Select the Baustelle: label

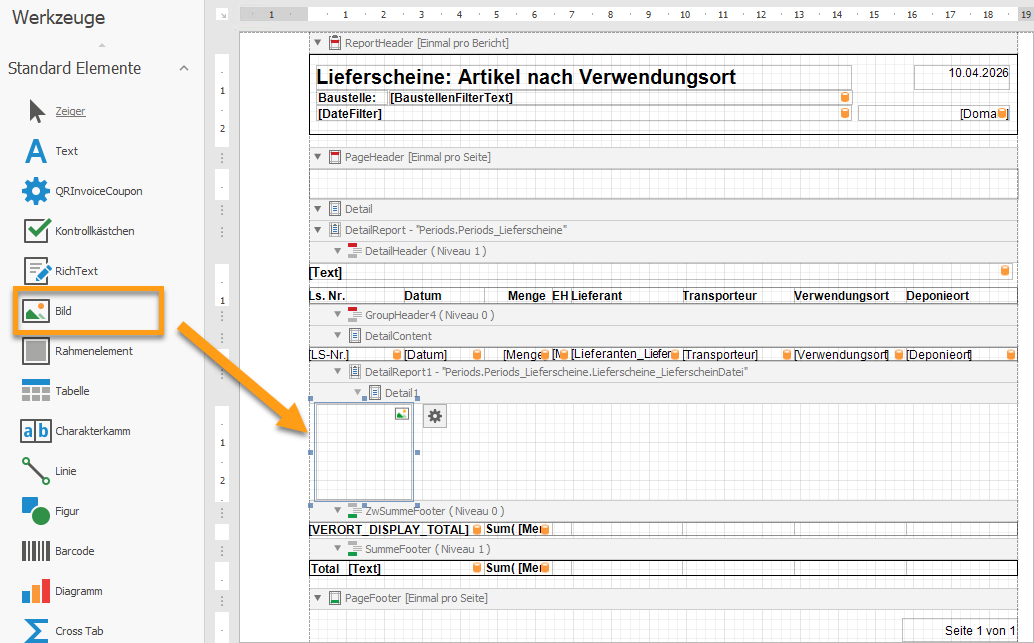[352, 98]
